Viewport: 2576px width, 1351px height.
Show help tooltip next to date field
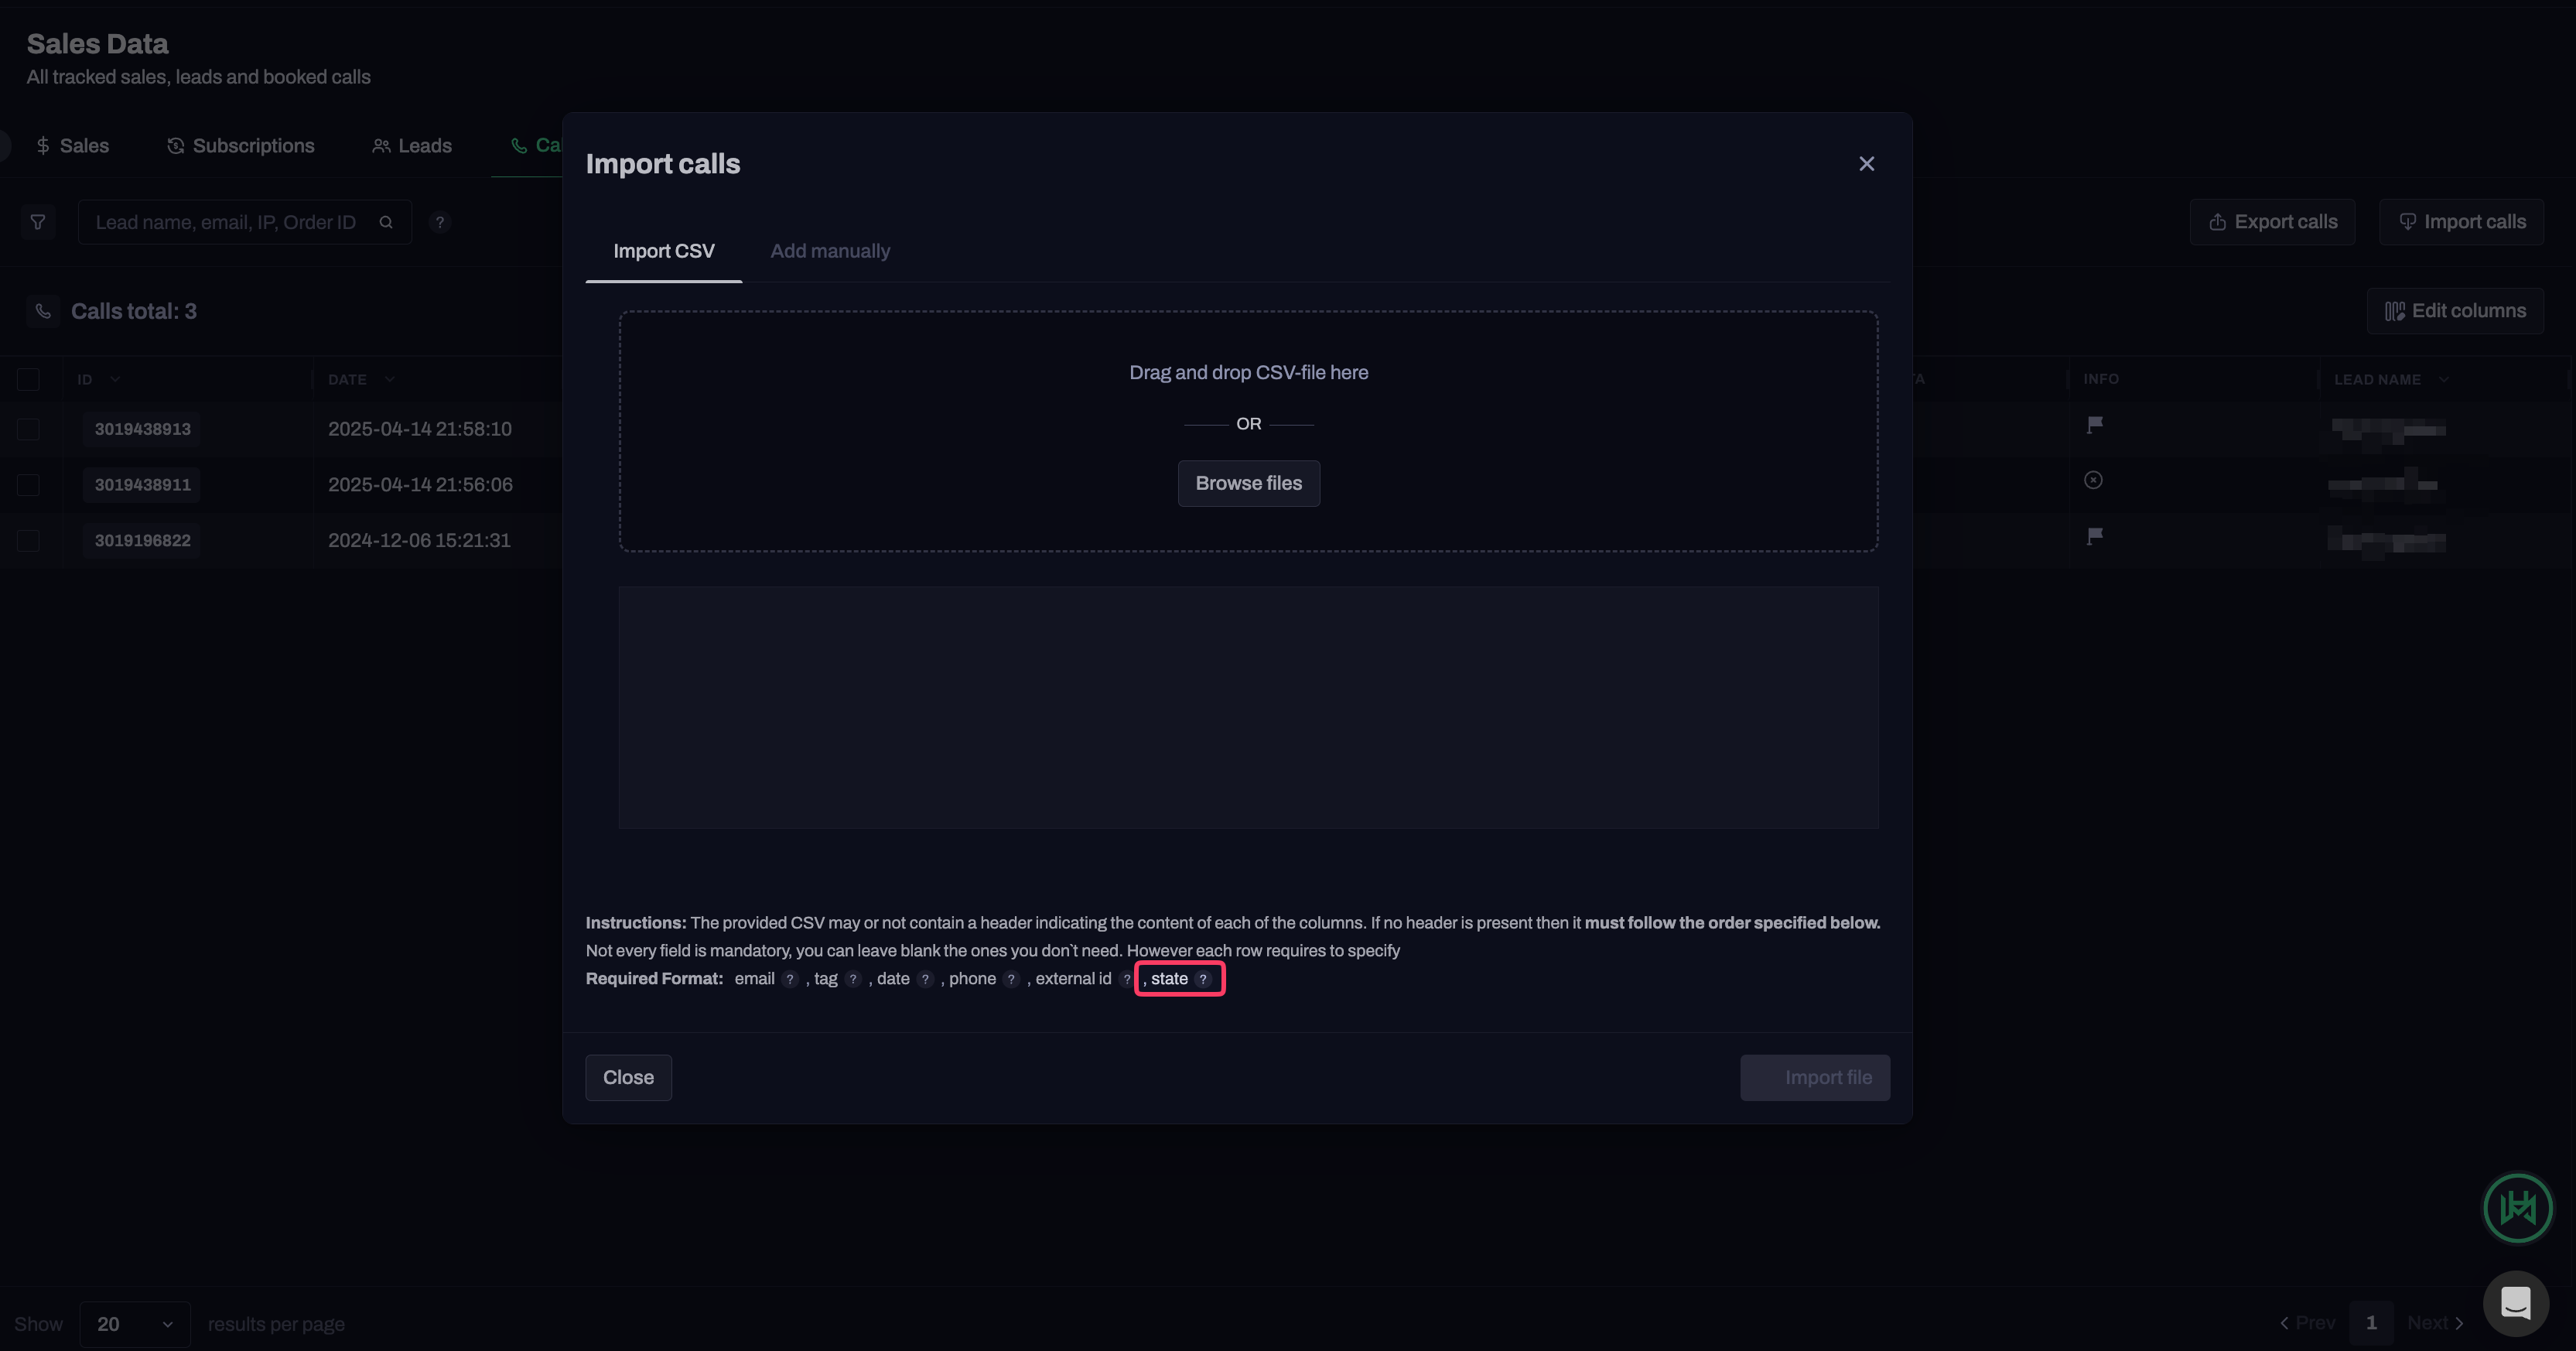(x=925, y=979)
